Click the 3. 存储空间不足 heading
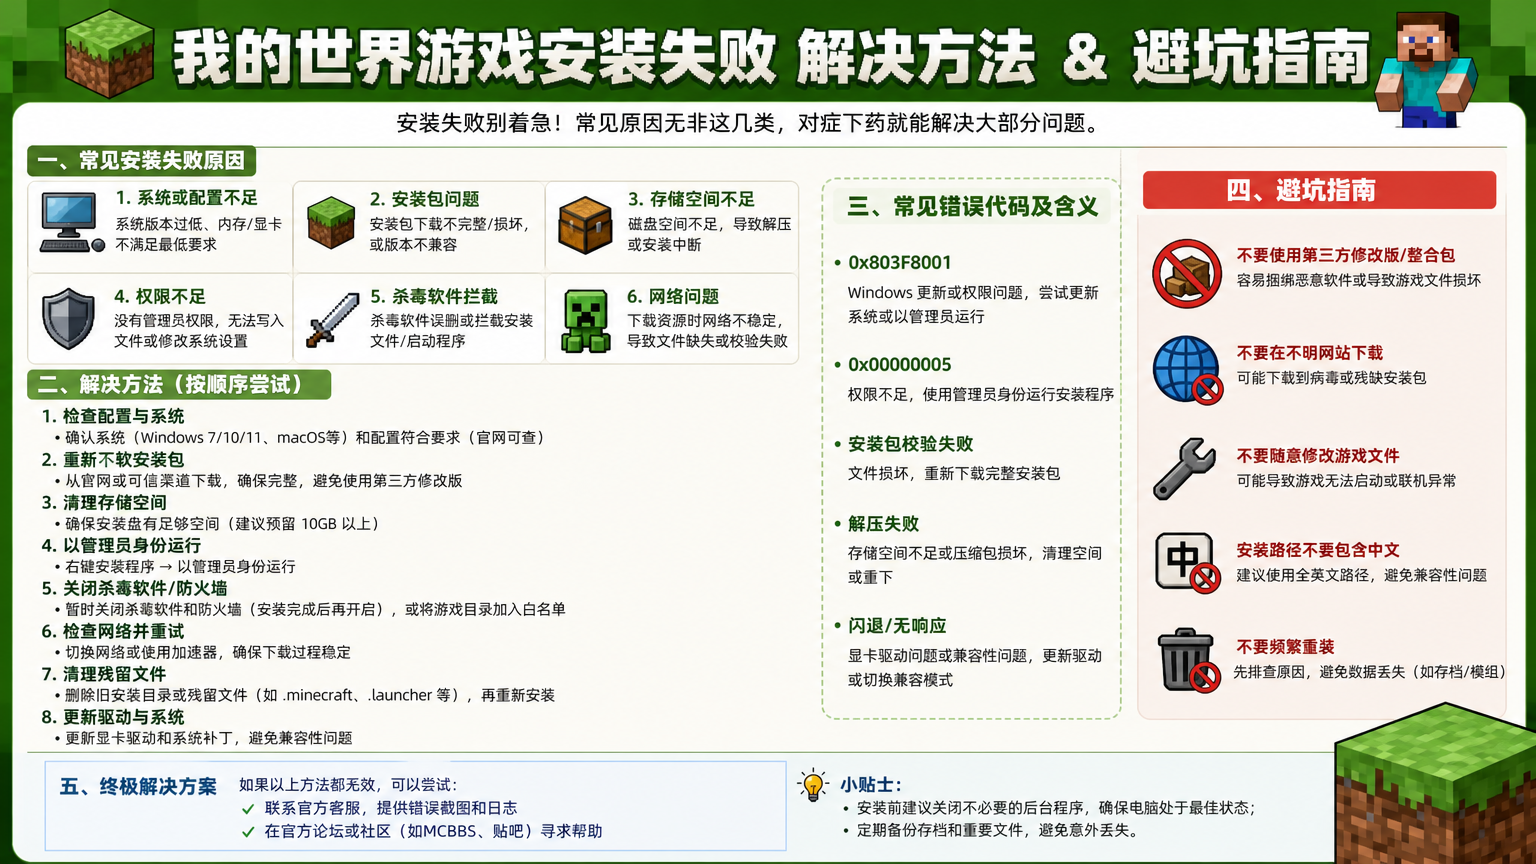 (x=691, y=199)
